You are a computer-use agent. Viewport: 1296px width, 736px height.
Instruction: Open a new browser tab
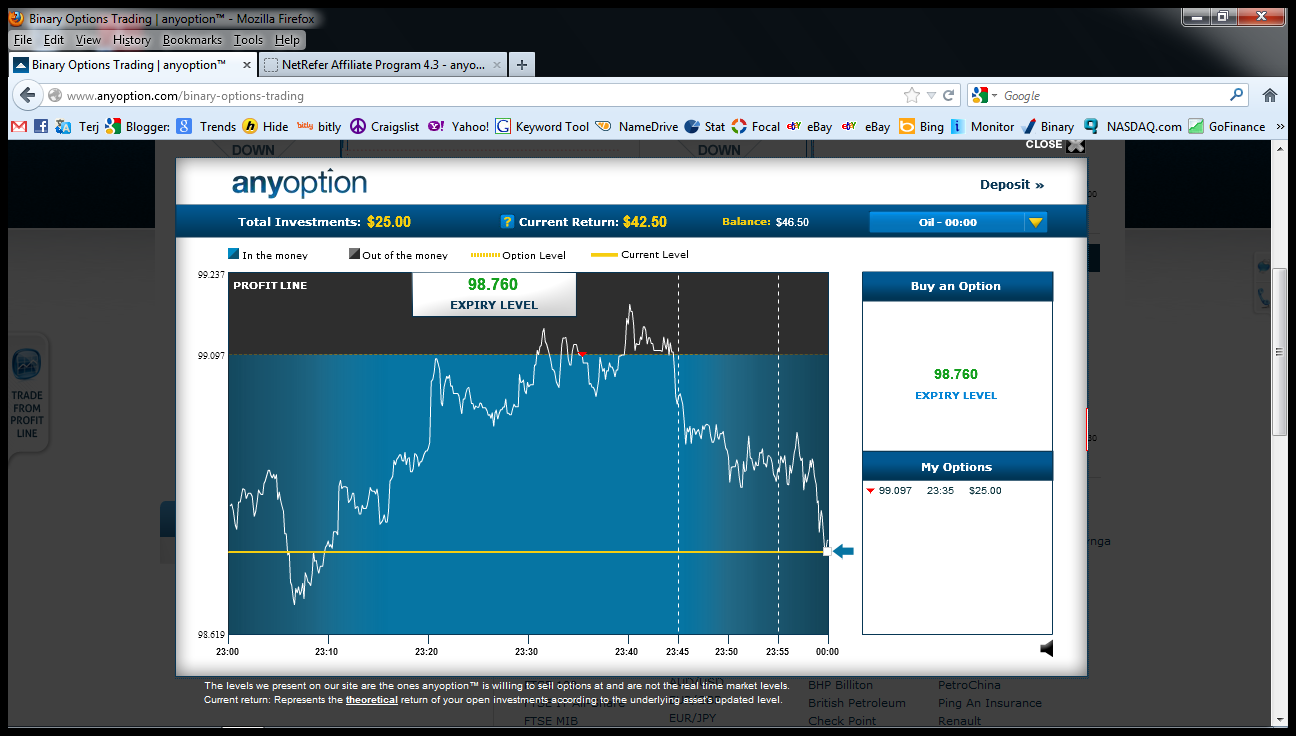click(x=521, y=65)
